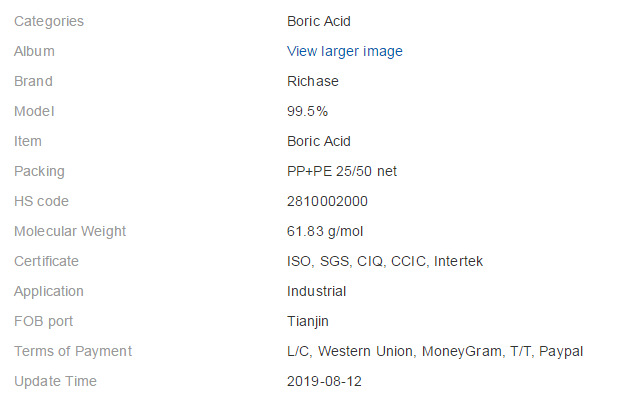Click the HS code number 2810002000

click(x=327, y=201)
